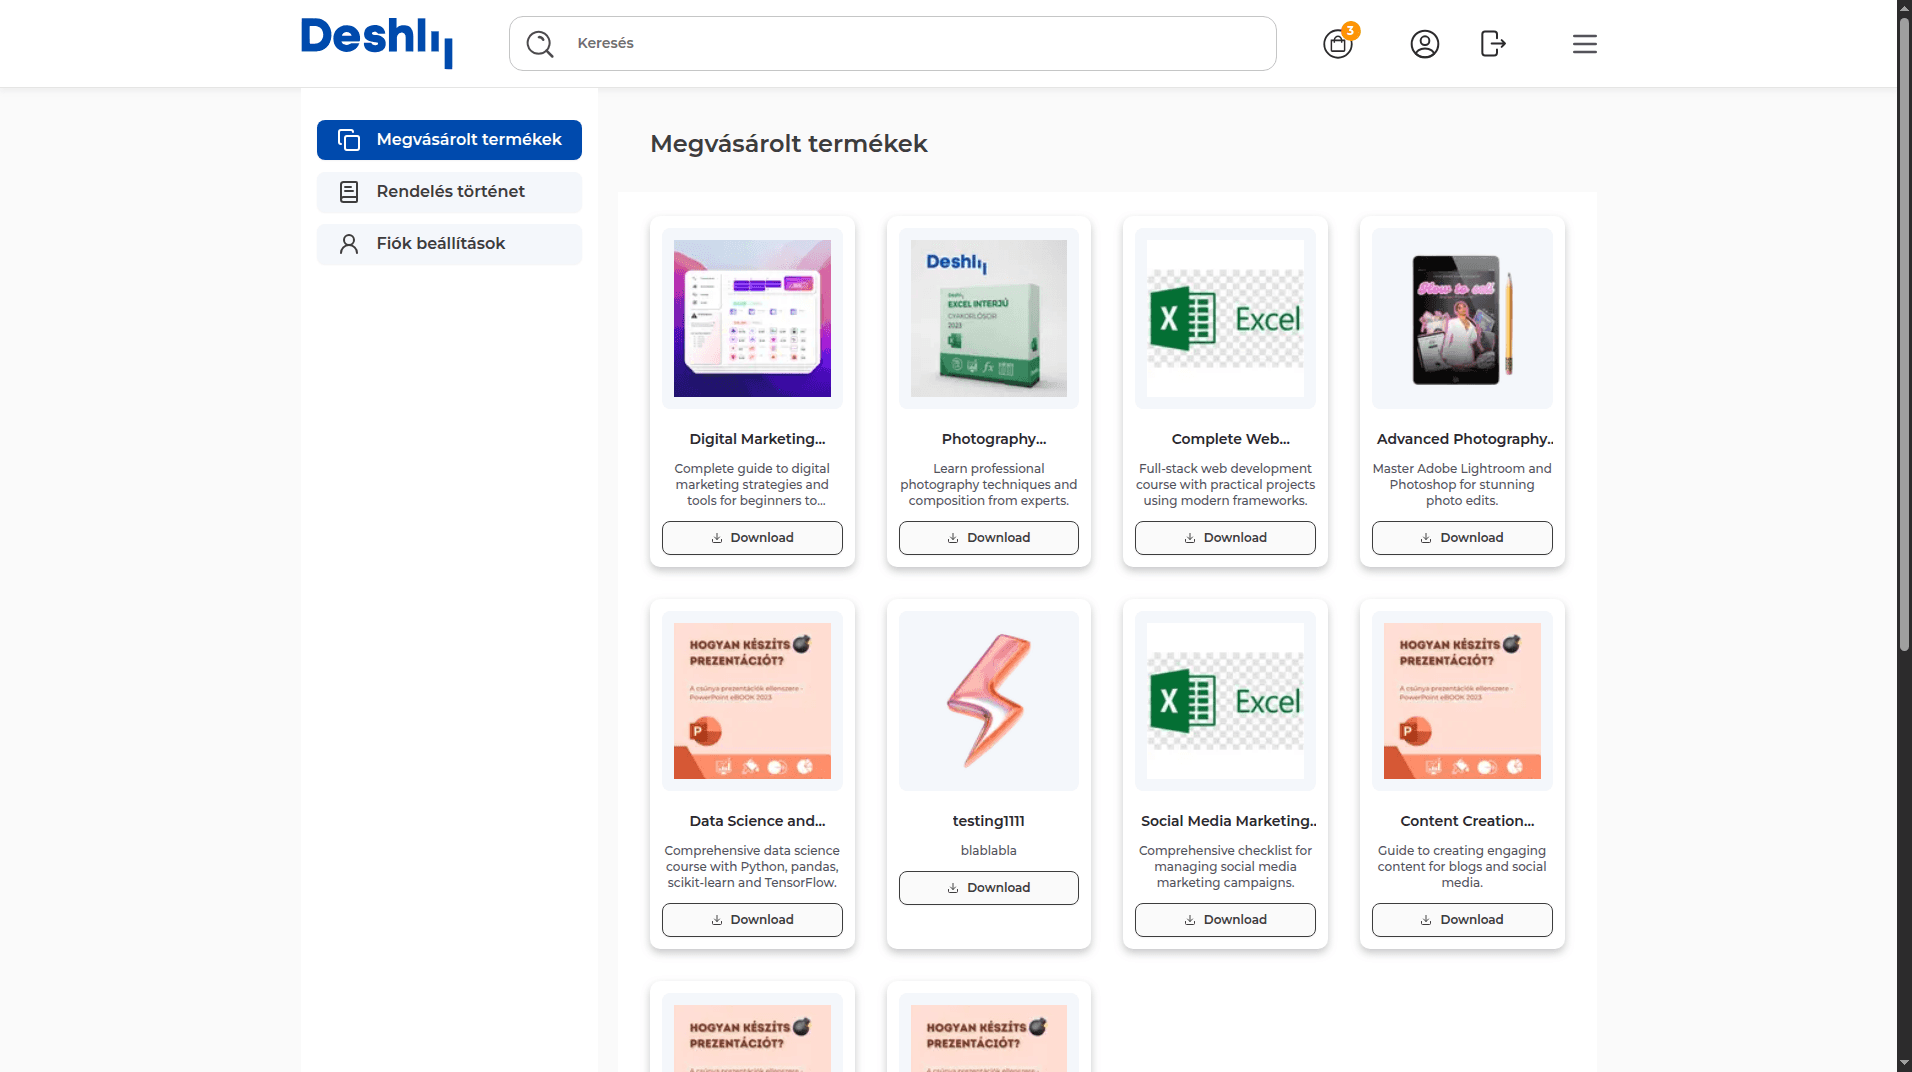Download the testing1111 product
Viewport: 1912px width, 1072px height.
[x=988, y=888]
